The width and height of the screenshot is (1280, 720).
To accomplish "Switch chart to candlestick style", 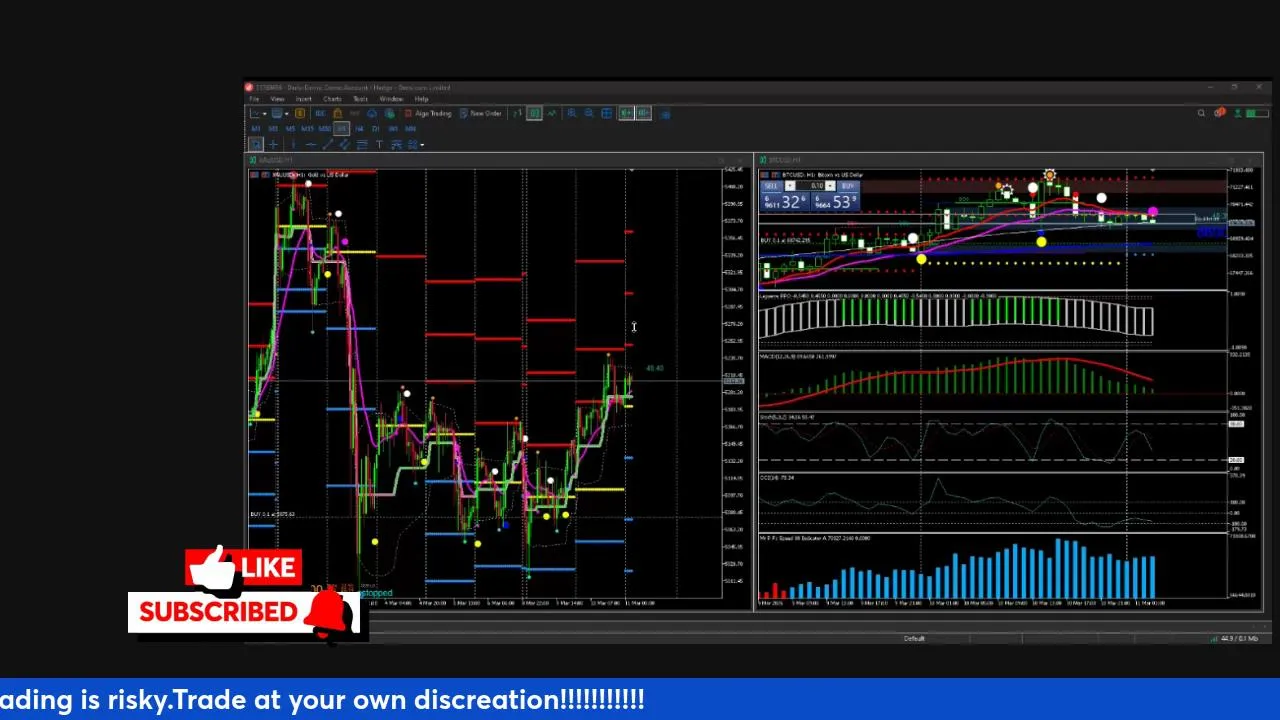I will [534, 113].
